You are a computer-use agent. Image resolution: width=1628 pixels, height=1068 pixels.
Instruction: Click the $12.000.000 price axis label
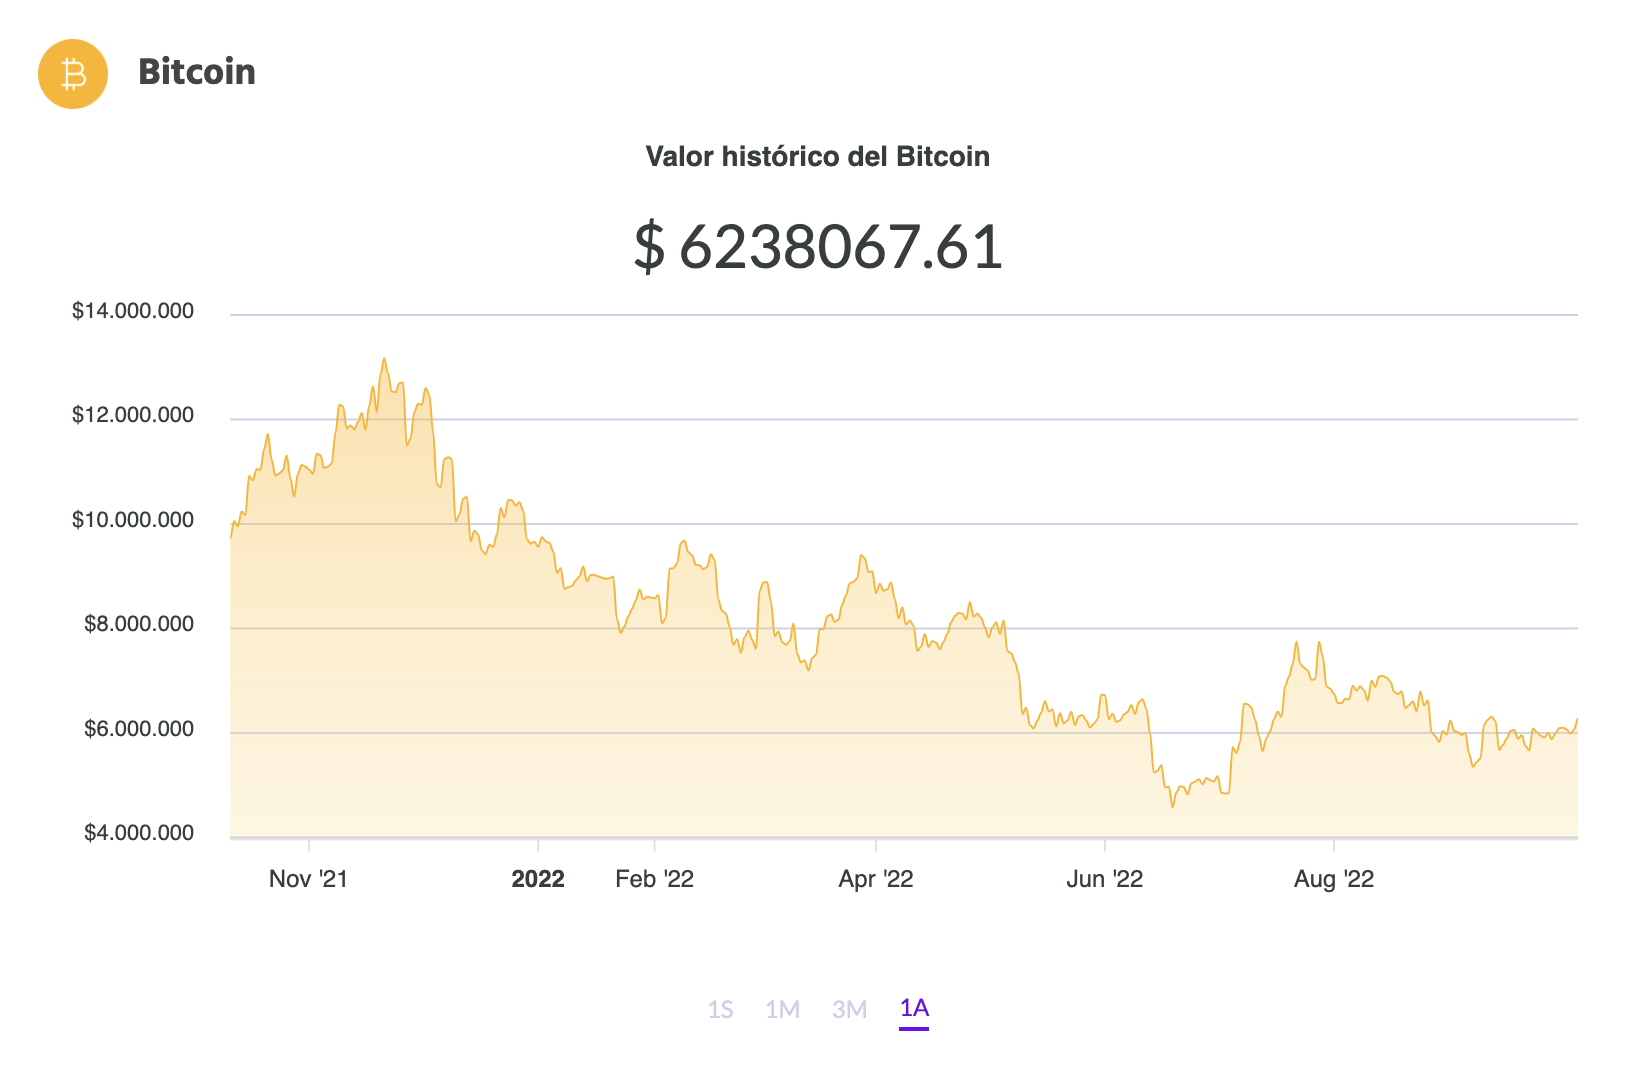pyautogui.click(x=133, y=415)
